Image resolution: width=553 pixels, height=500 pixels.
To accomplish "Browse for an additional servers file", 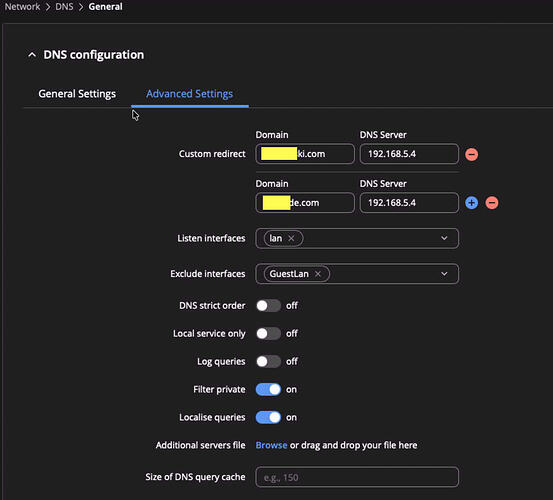I will pyautogui.click(x=271, y=445).
